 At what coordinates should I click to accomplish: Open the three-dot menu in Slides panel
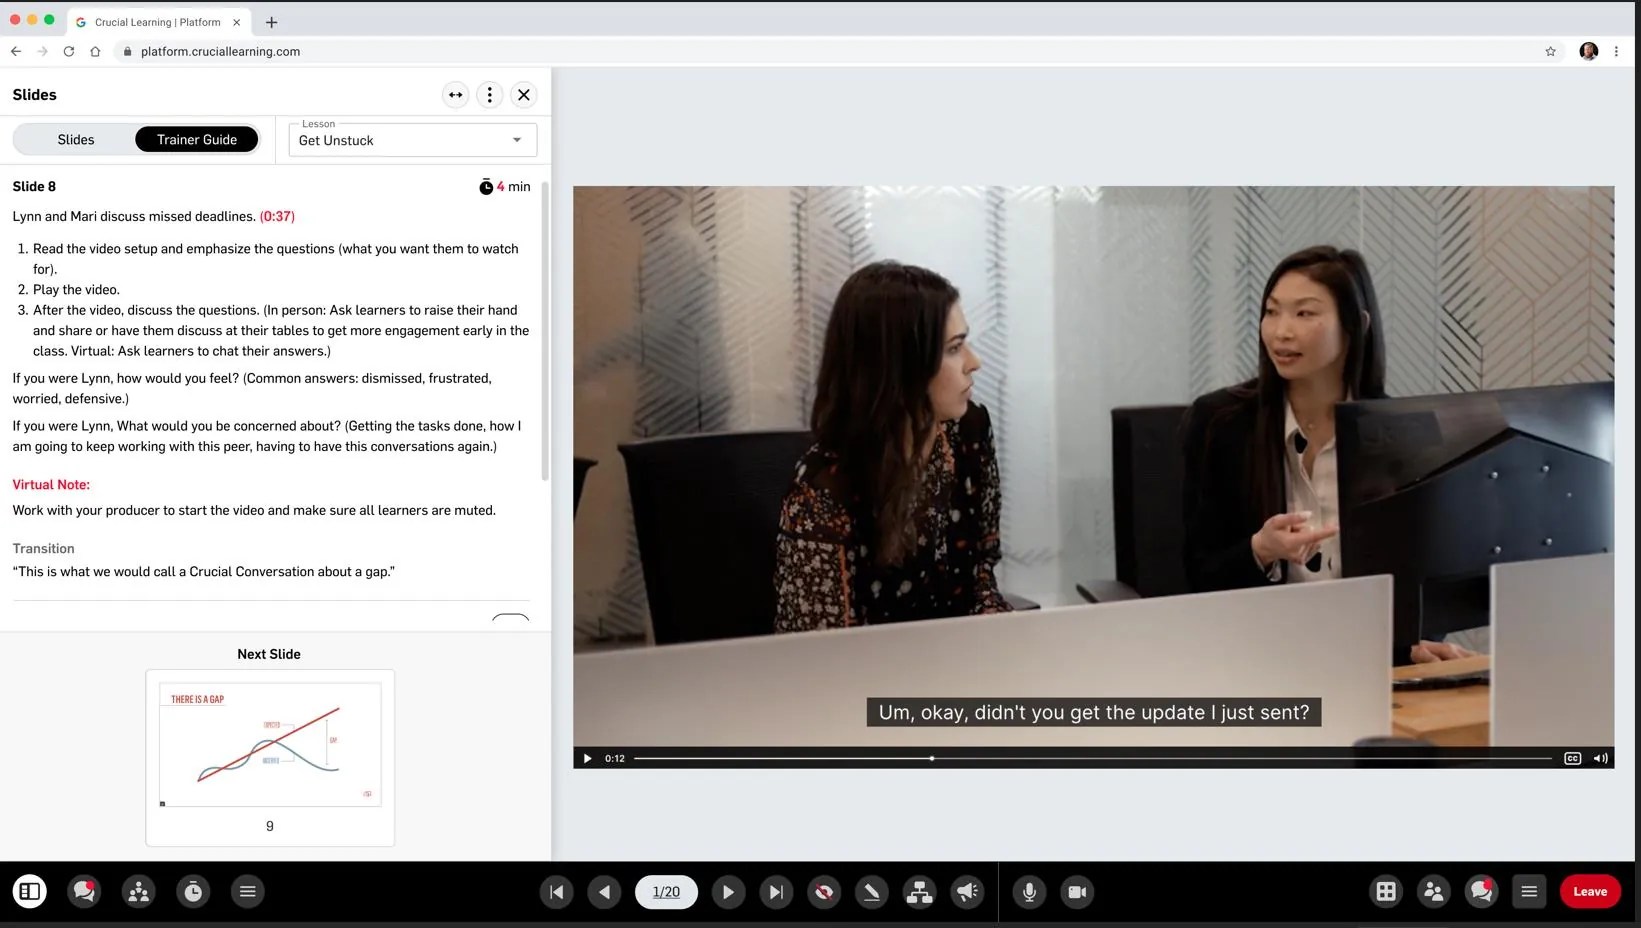[x=489, y=95]
